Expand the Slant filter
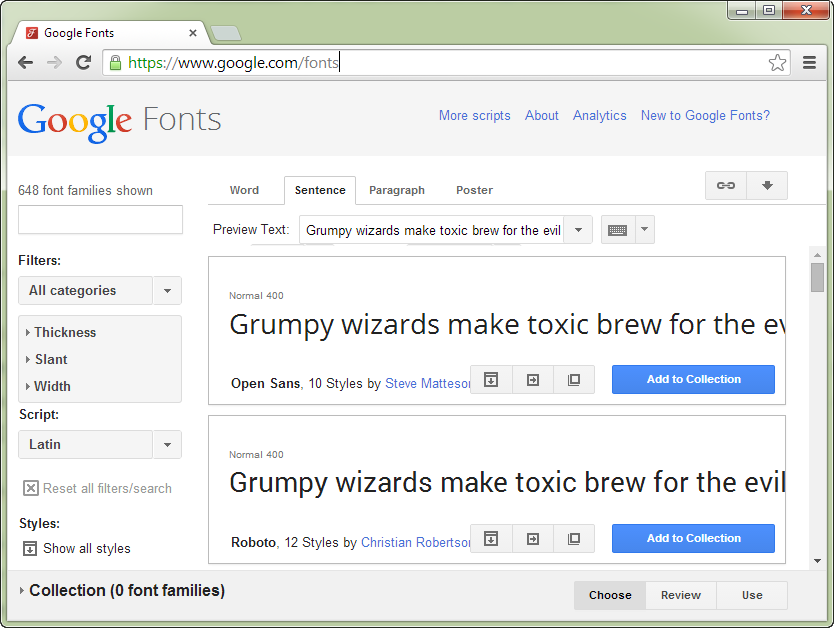Viewport: 834px width, 628px height. (47, 359)
